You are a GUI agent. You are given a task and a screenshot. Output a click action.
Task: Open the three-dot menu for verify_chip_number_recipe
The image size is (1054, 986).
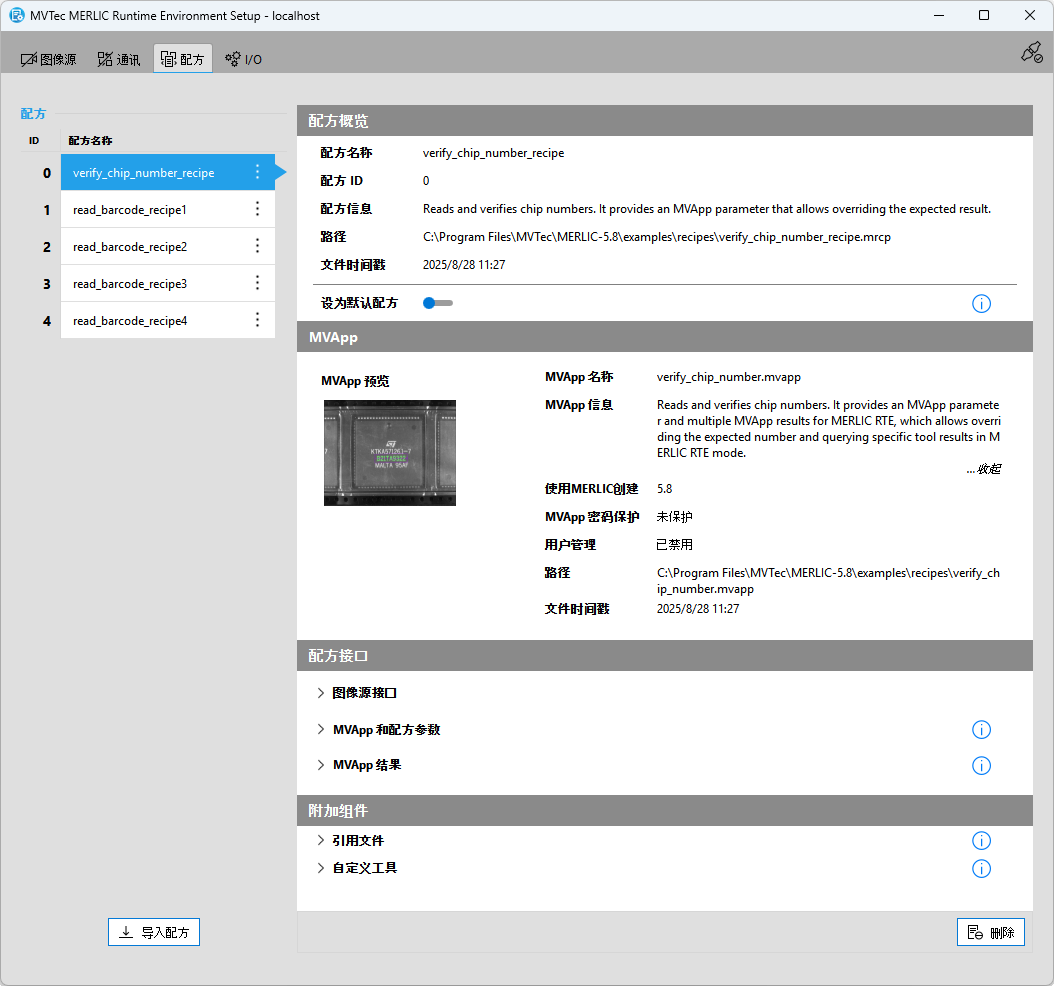[x=257, y=172]
